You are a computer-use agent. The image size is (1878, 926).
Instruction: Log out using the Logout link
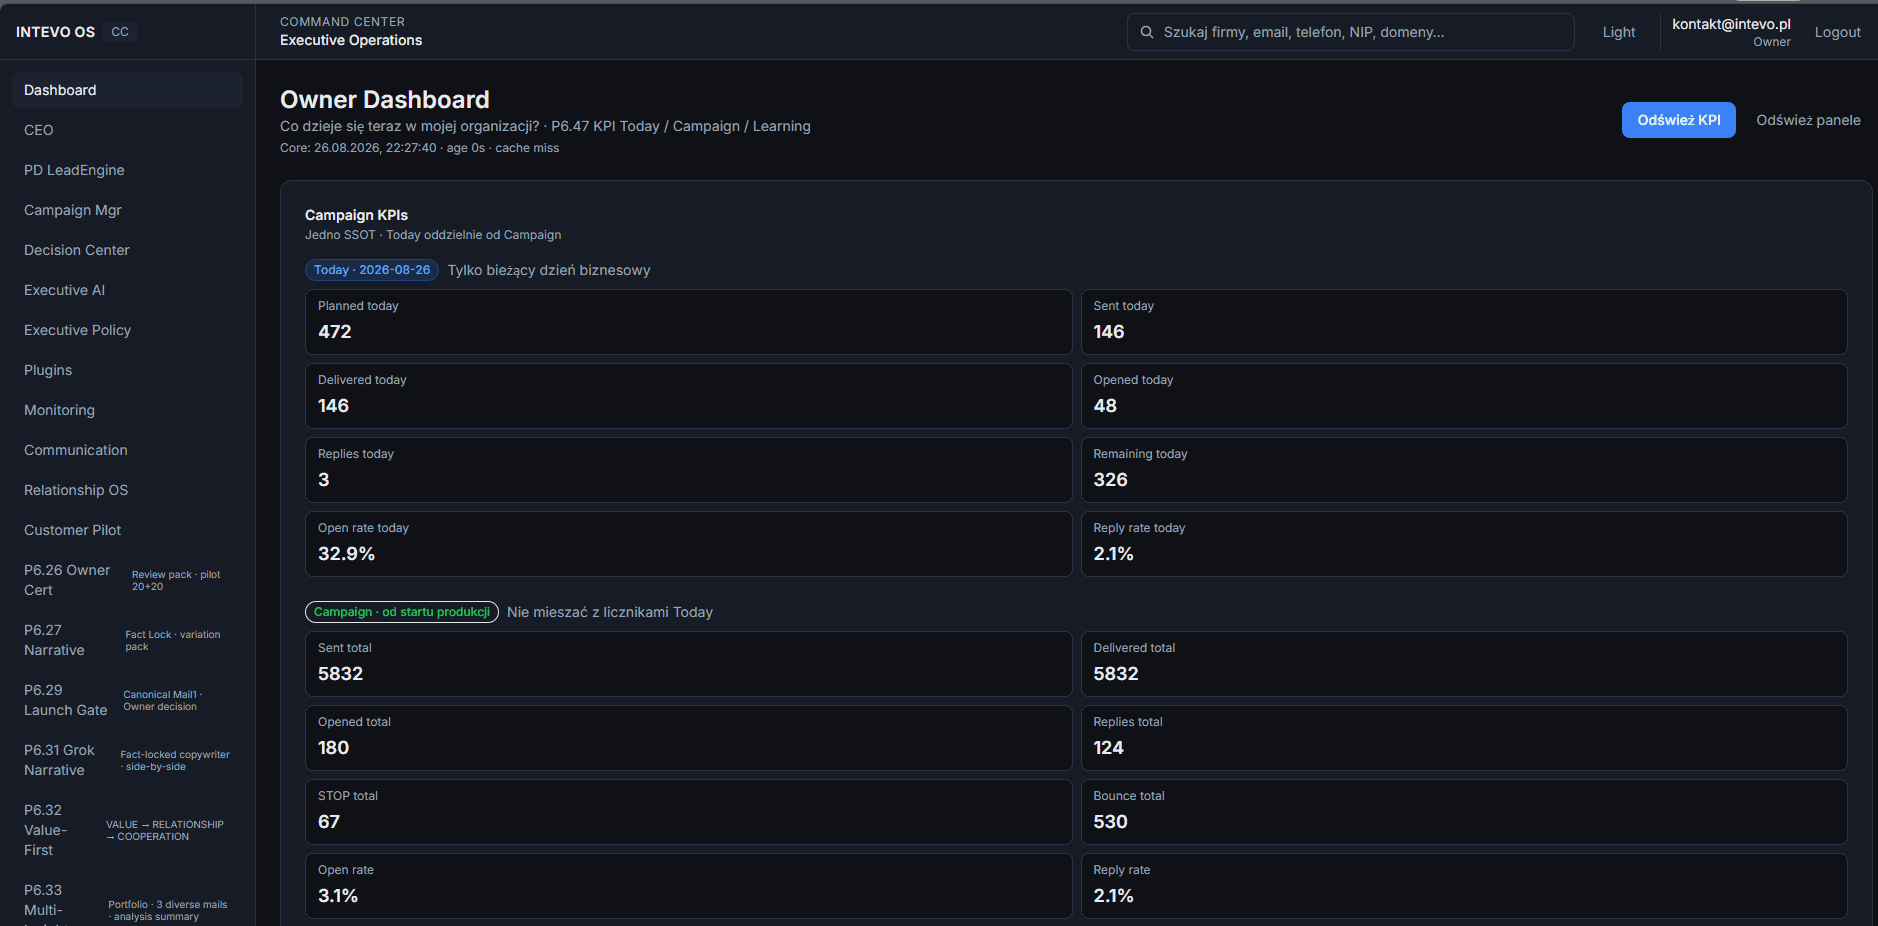coord(1838,32)
